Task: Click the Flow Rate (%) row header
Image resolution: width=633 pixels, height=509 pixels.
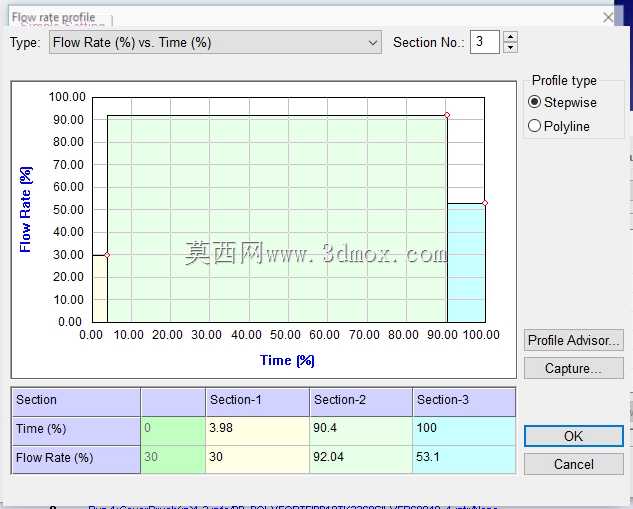Action: coord(76,459)
